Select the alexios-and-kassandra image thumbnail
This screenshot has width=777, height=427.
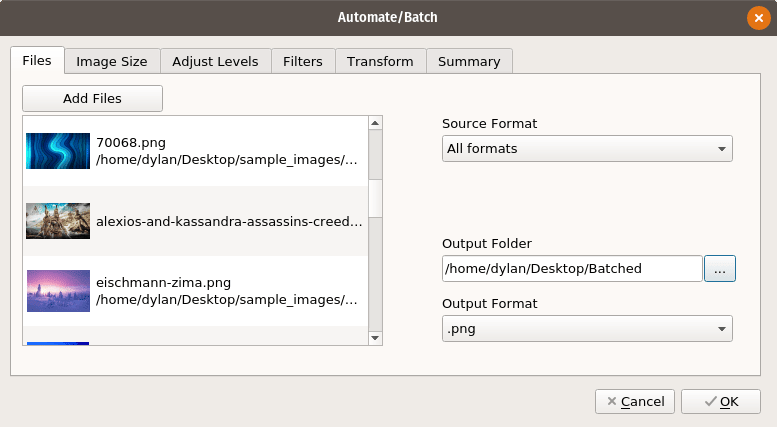(58, 221)
